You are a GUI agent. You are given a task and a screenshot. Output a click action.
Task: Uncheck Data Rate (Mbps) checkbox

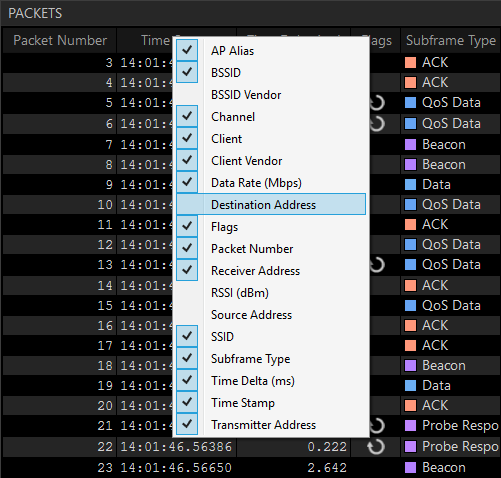click(187, 182)
